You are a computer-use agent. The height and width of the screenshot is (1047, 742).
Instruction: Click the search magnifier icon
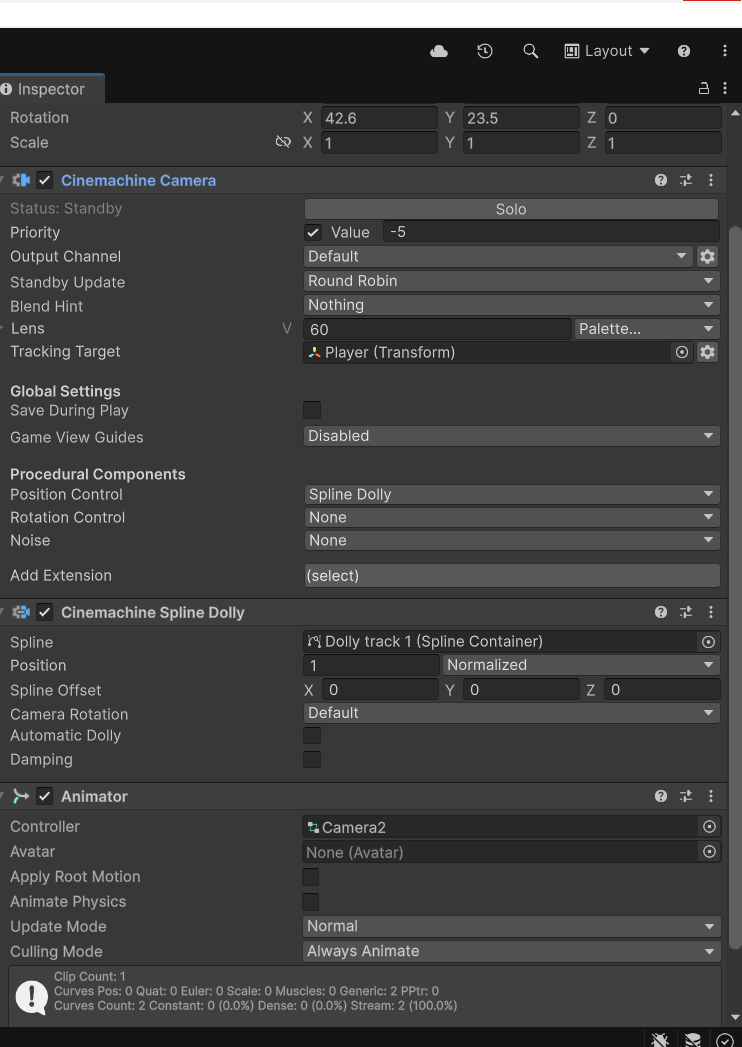click(531, 51)
